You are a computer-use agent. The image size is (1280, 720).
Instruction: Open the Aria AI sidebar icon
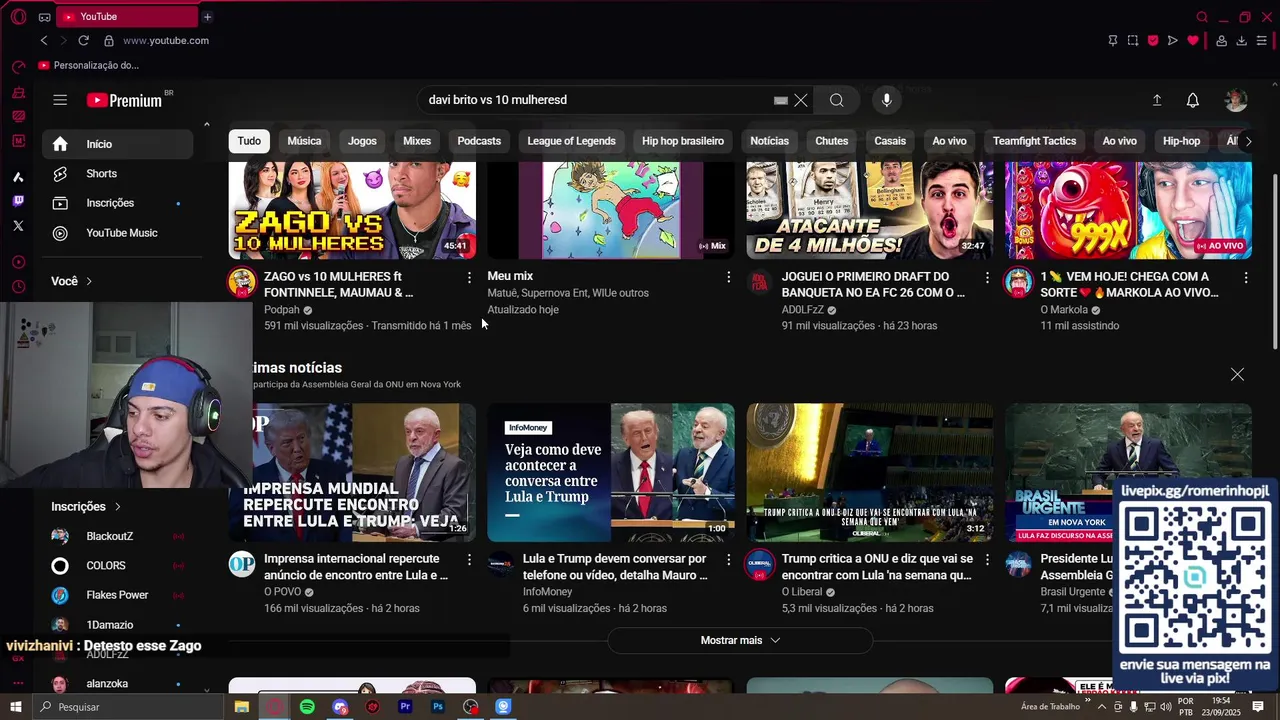pyautogui.click(x=18, y=177)
